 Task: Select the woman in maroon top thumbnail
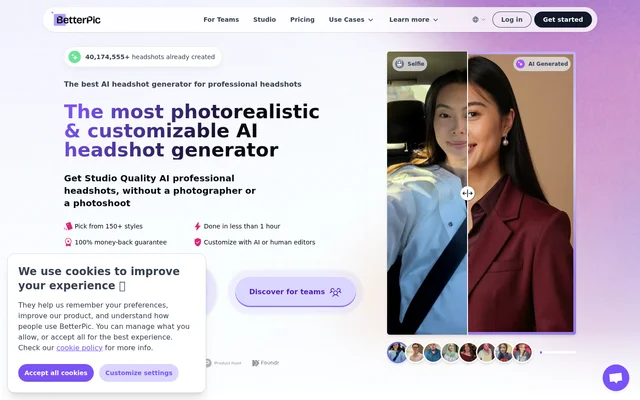click(x=468, y=353)
